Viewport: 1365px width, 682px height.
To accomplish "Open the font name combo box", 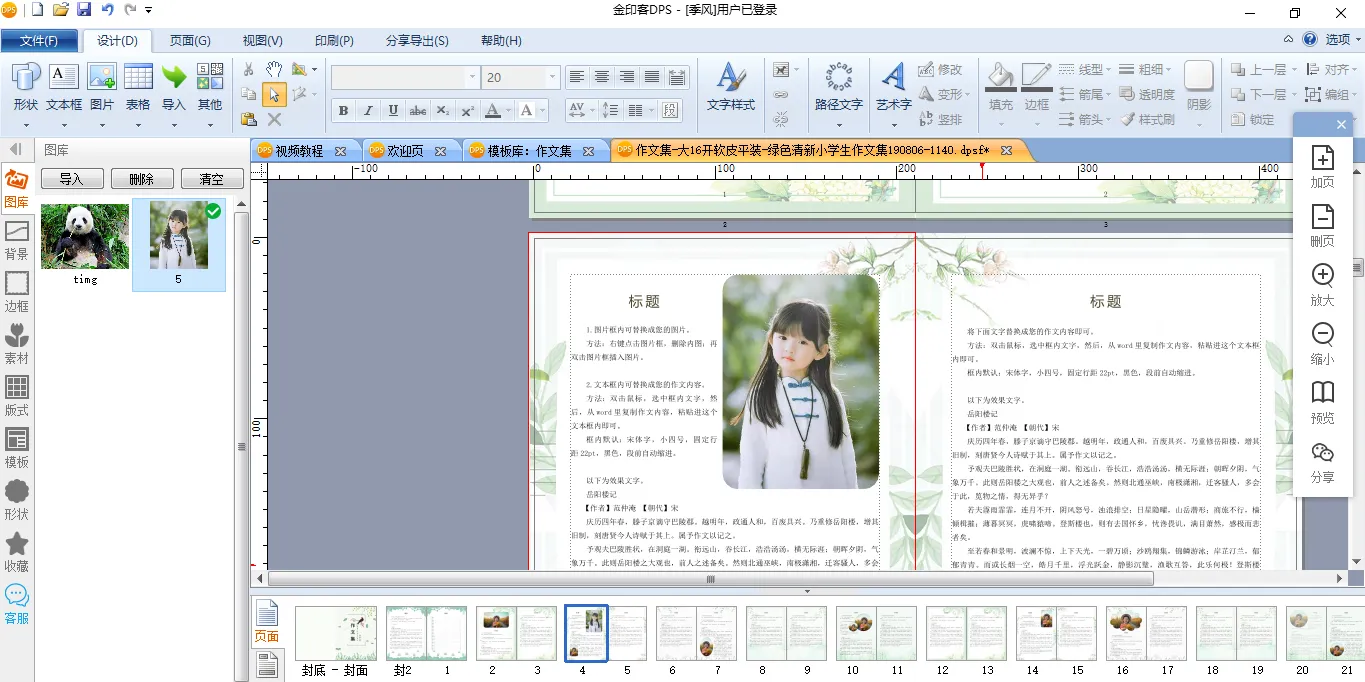I will [405, 78].
